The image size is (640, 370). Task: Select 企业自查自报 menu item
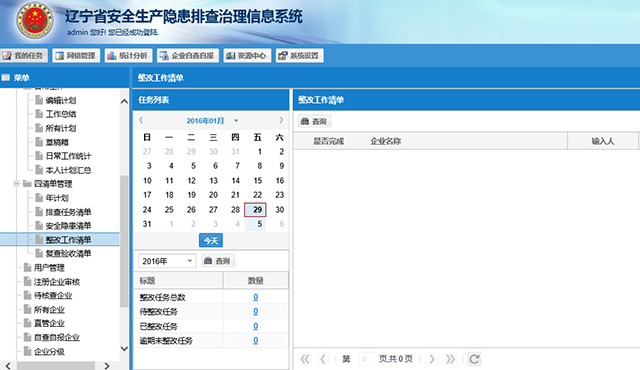coord(188,55)
